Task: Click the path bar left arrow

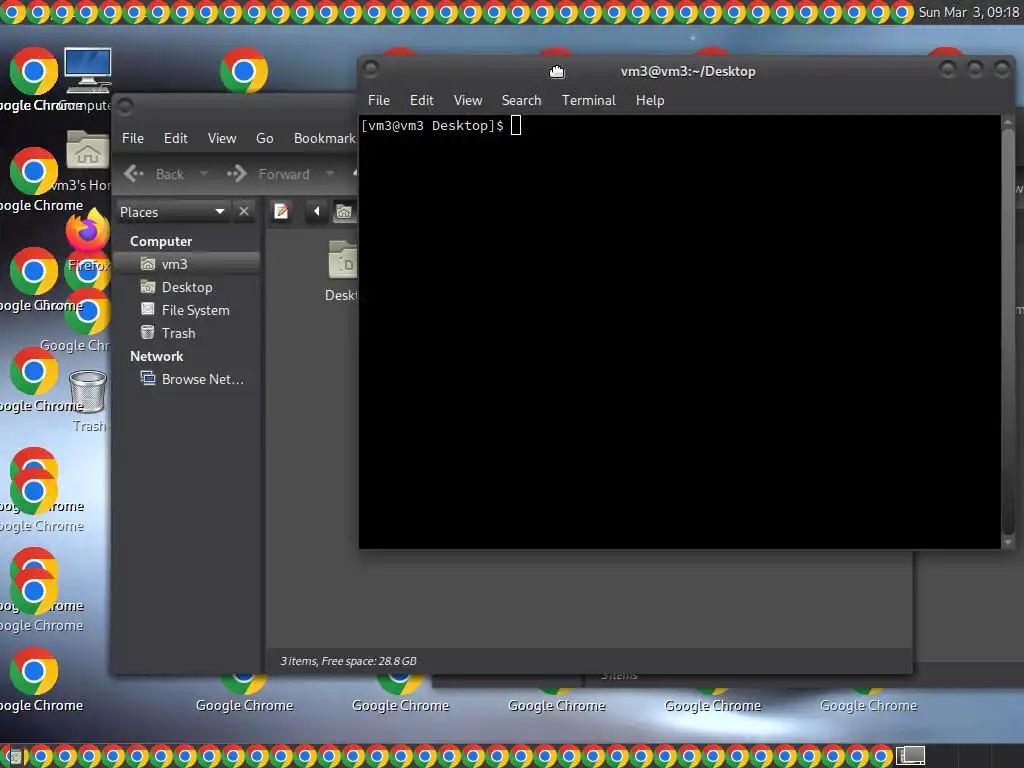Action: [317, 212]
